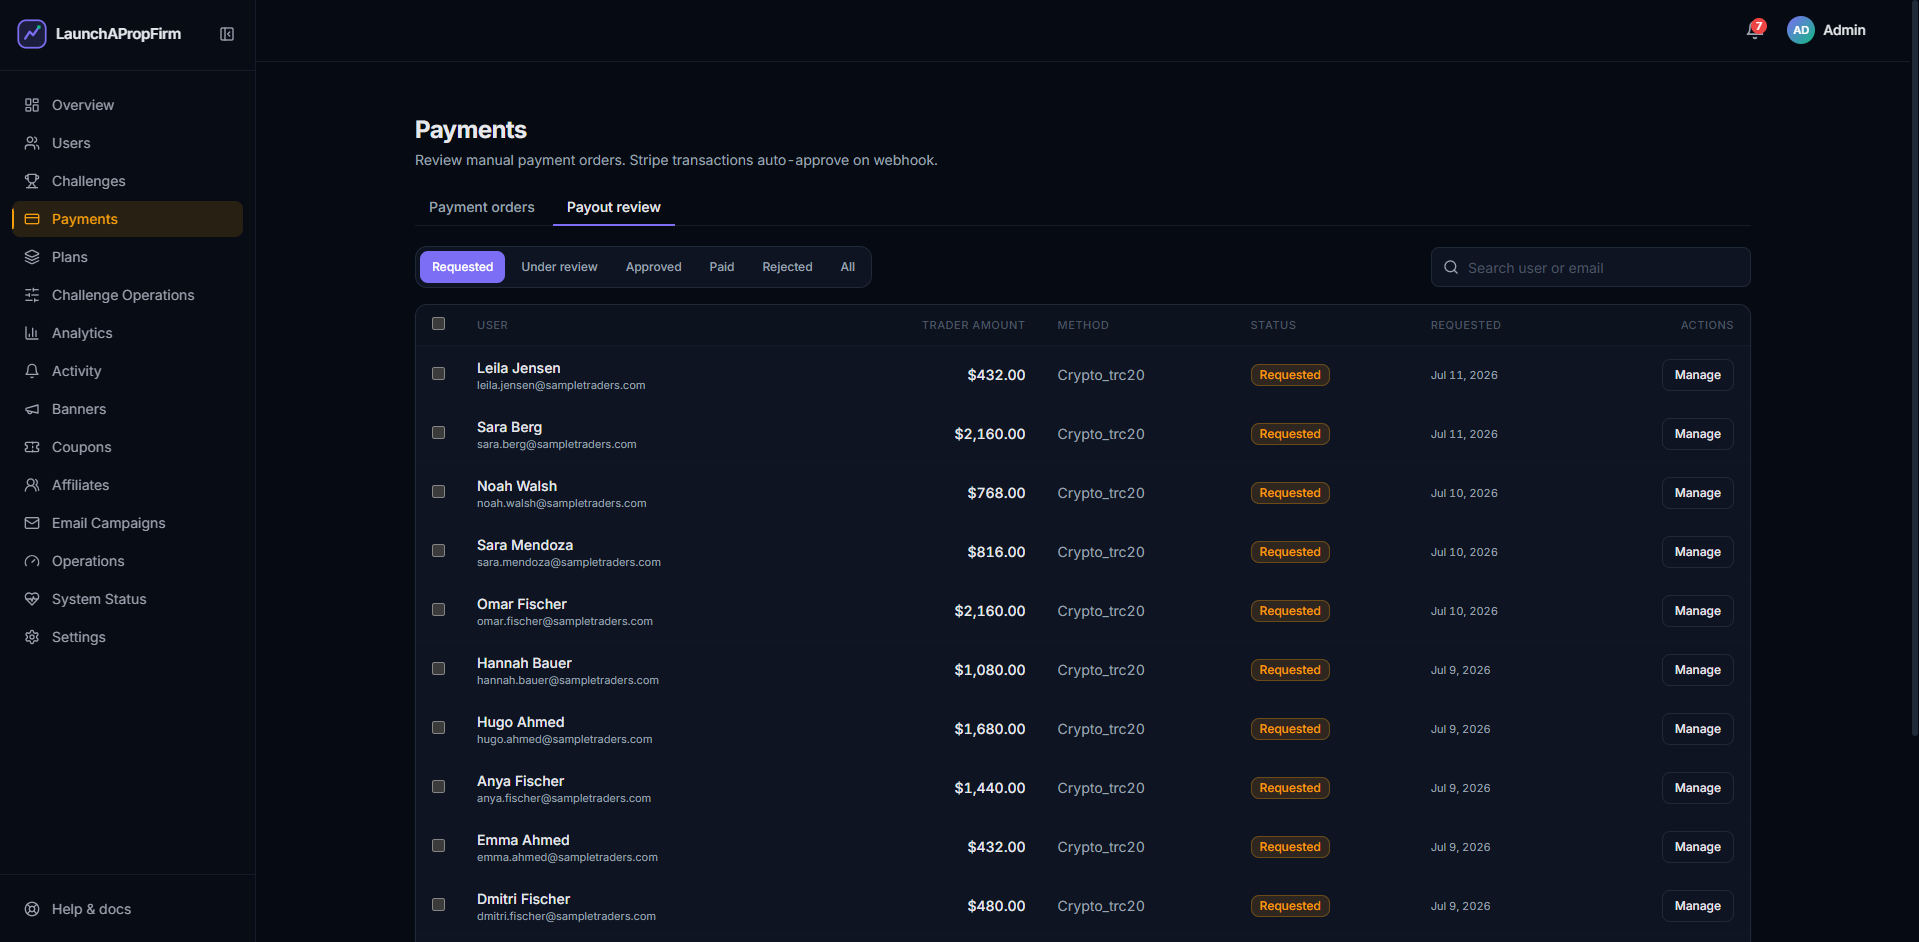Manage Sara Mendoza's payout
Viewport: 1919px width, 942px height.
(x=1697, y=552)
